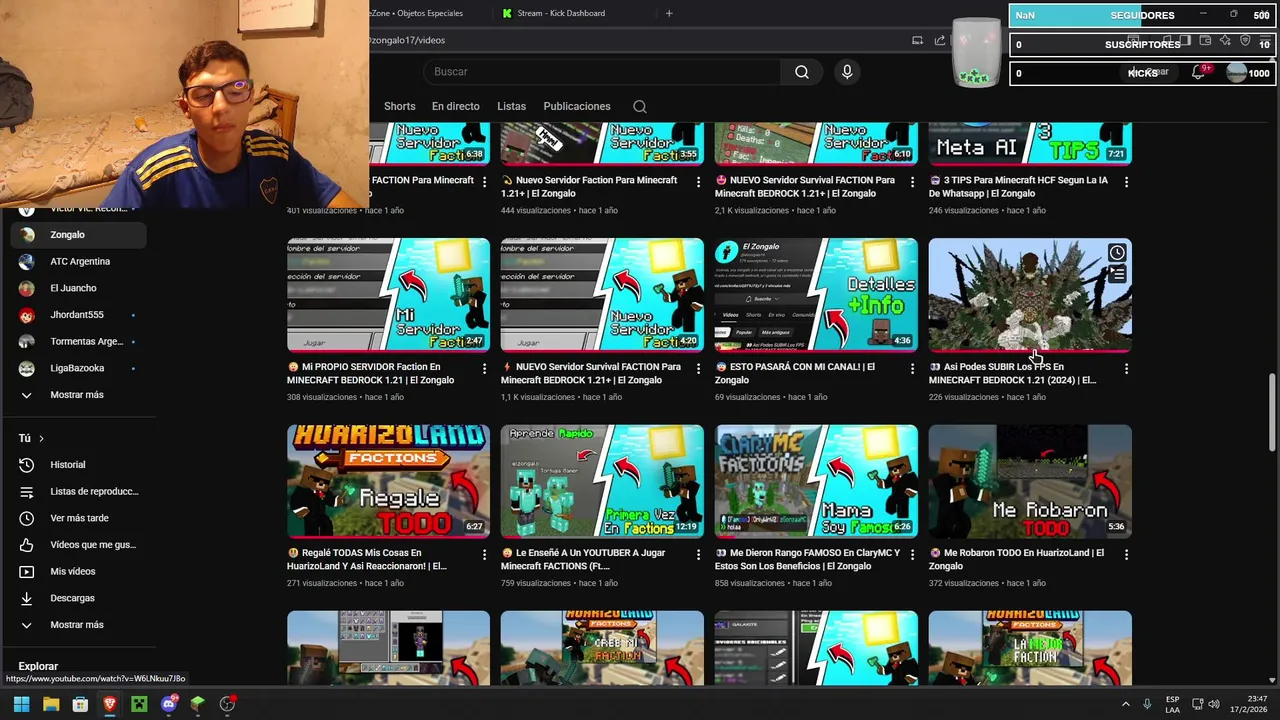The image size is (1280, 720).
Task: Open options menu for 3 TIPS Para Minecraft HCF video
Action: pyautogui.click(x=1126, y=182)
